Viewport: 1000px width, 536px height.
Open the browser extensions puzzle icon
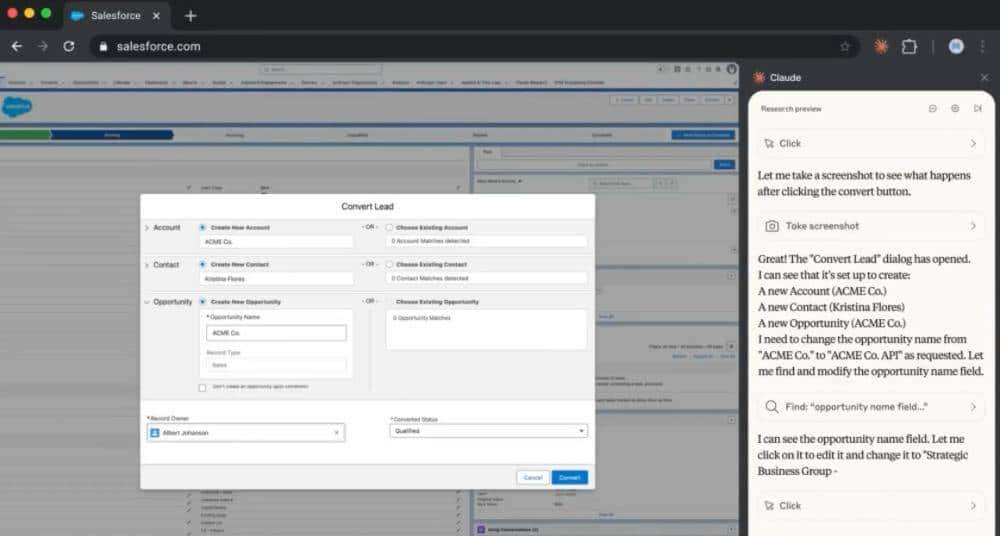pyautogui.click(x=909, y=46)
